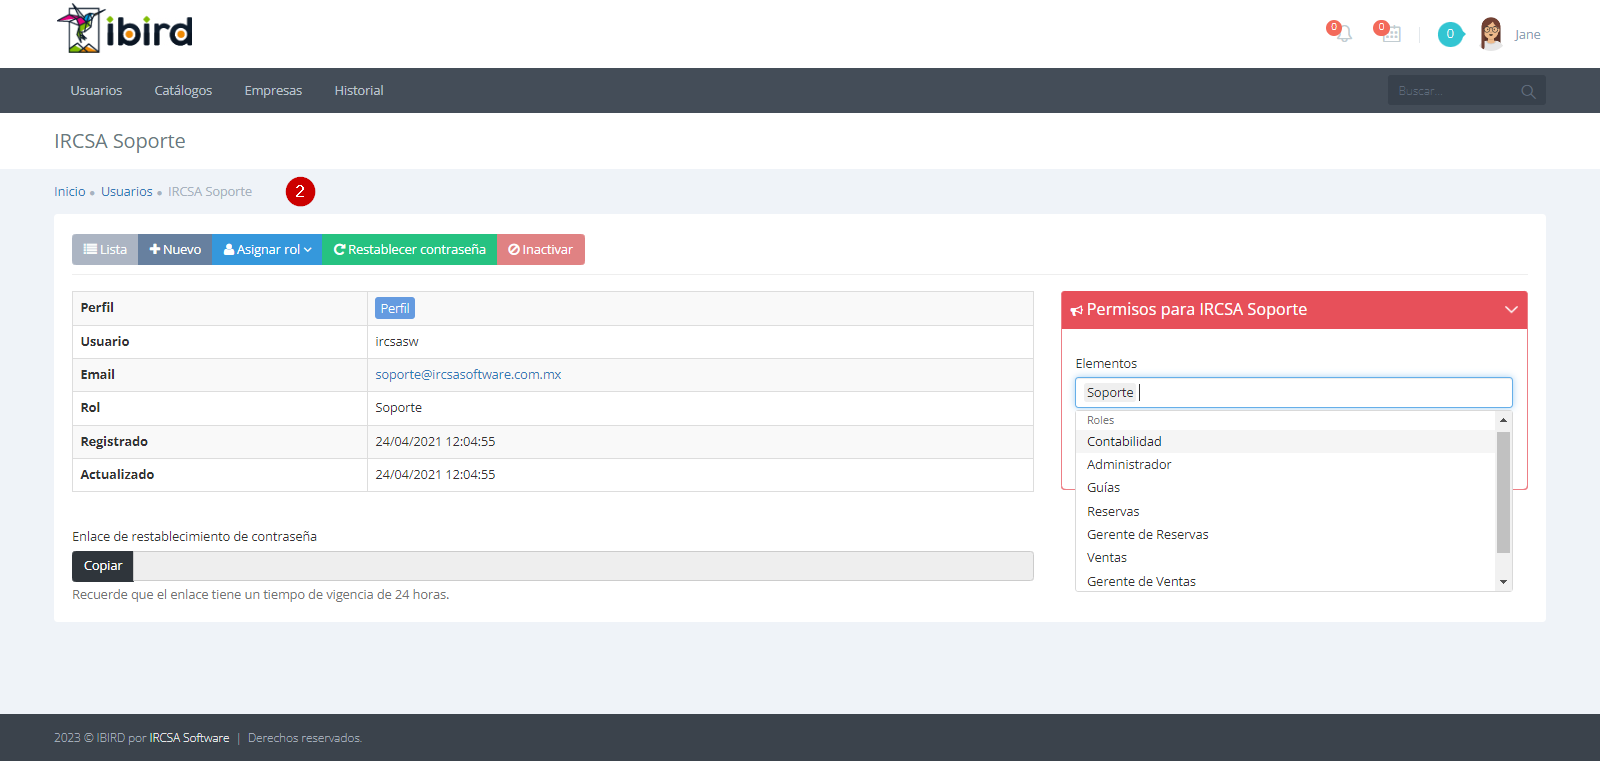This screenshot has width=1600, height=761.
Task: Select Gerente de Reservas role
Action: coord(1285,535)
